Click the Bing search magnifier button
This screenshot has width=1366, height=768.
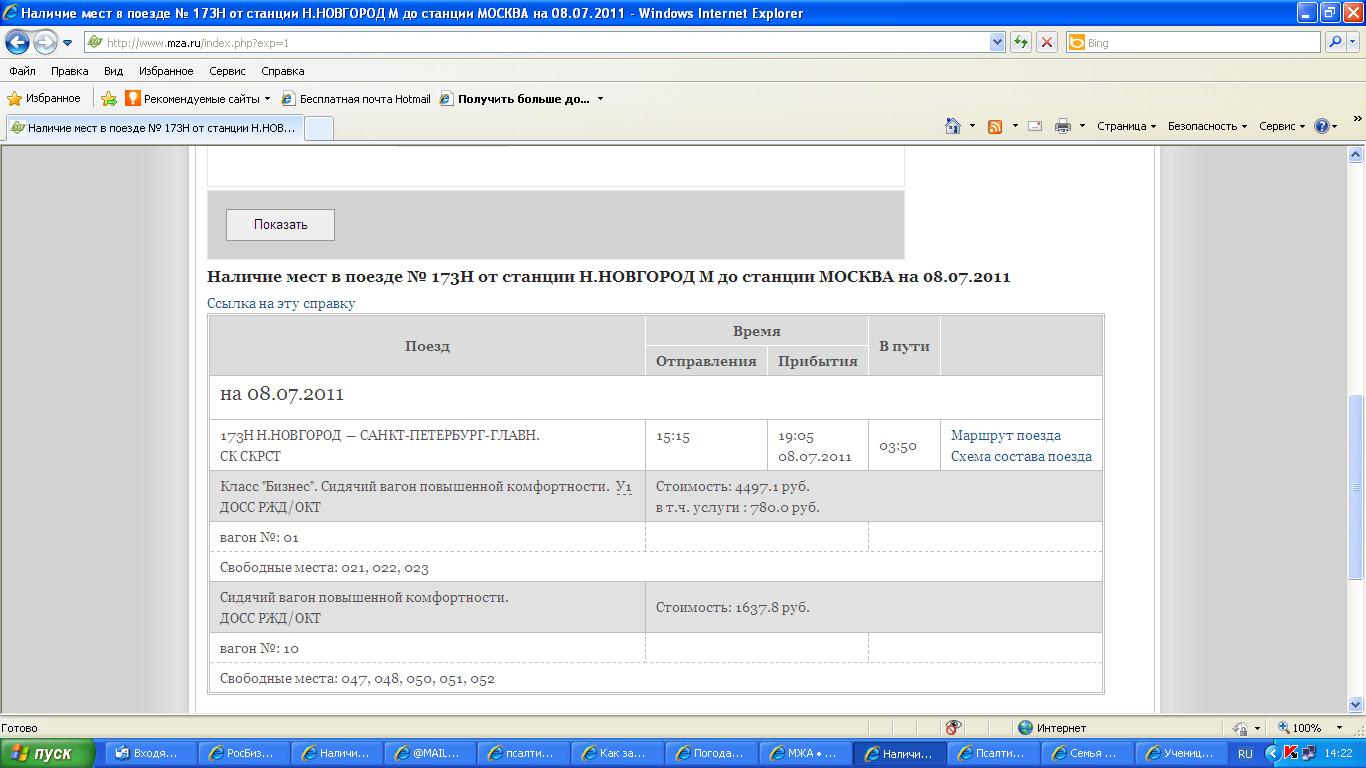tap(1335, 42)
